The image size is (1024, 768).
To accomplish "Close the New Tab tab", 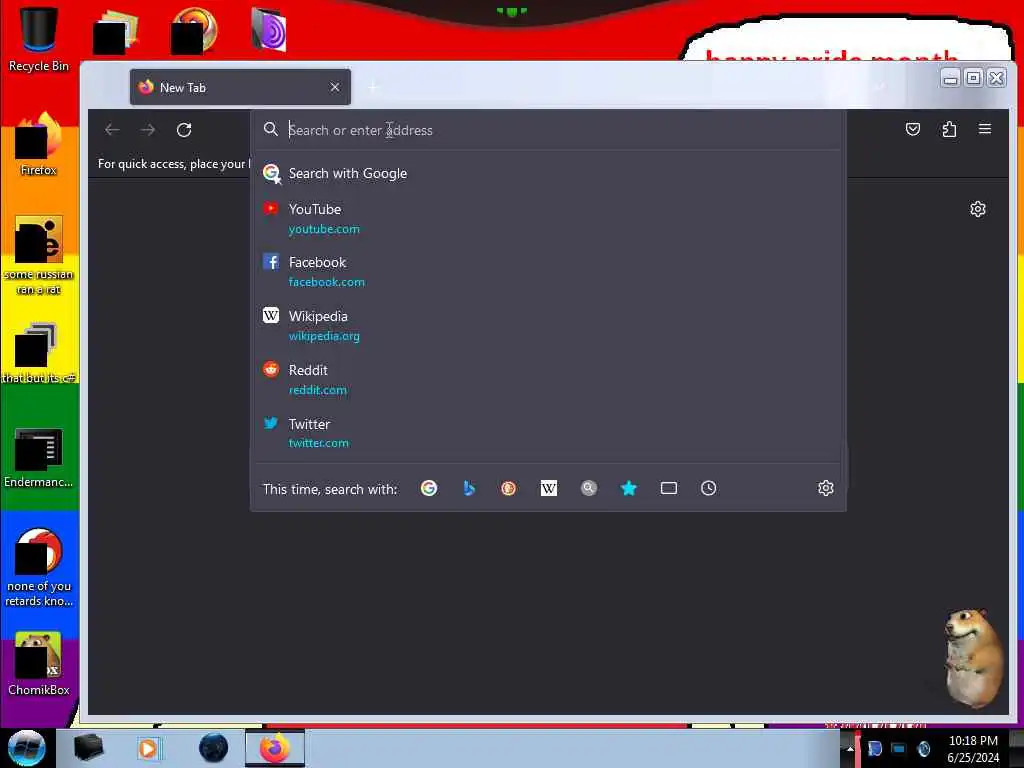I will pyautogui.click(x=335, y=88).
